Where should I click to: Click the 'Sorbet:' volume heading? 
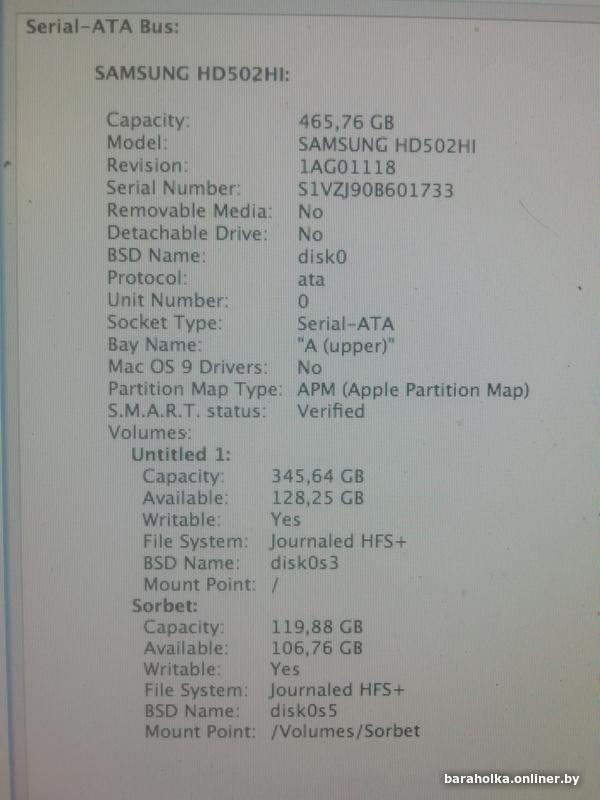pyautogui.click(x=164, y=606)
